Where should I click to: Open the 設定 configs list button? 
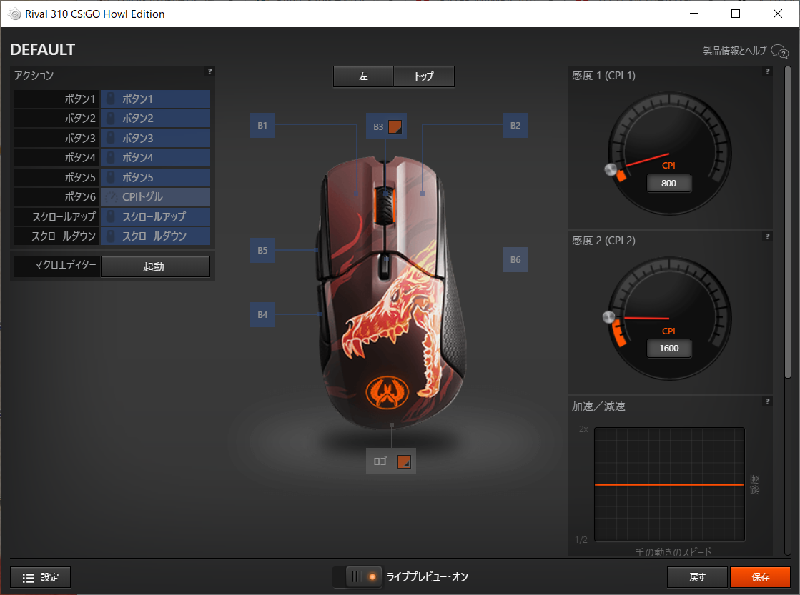pos(40,577)
